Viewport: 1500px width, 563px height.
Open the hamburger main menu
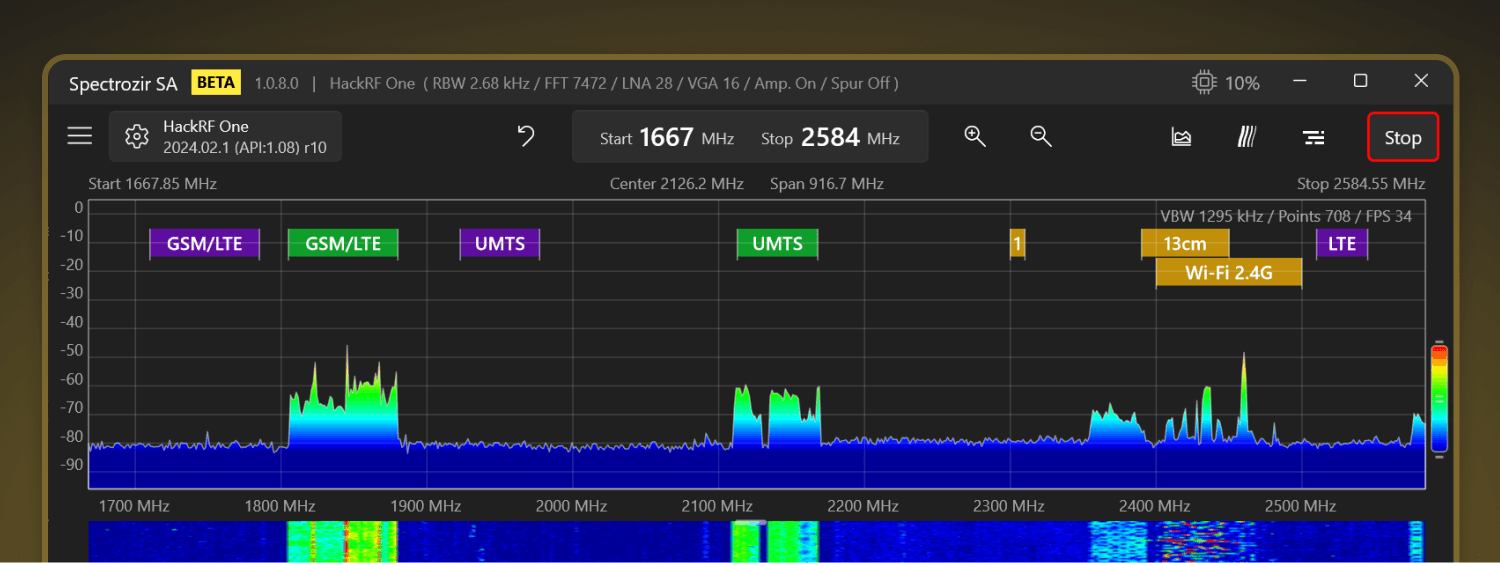pos(80,136)
